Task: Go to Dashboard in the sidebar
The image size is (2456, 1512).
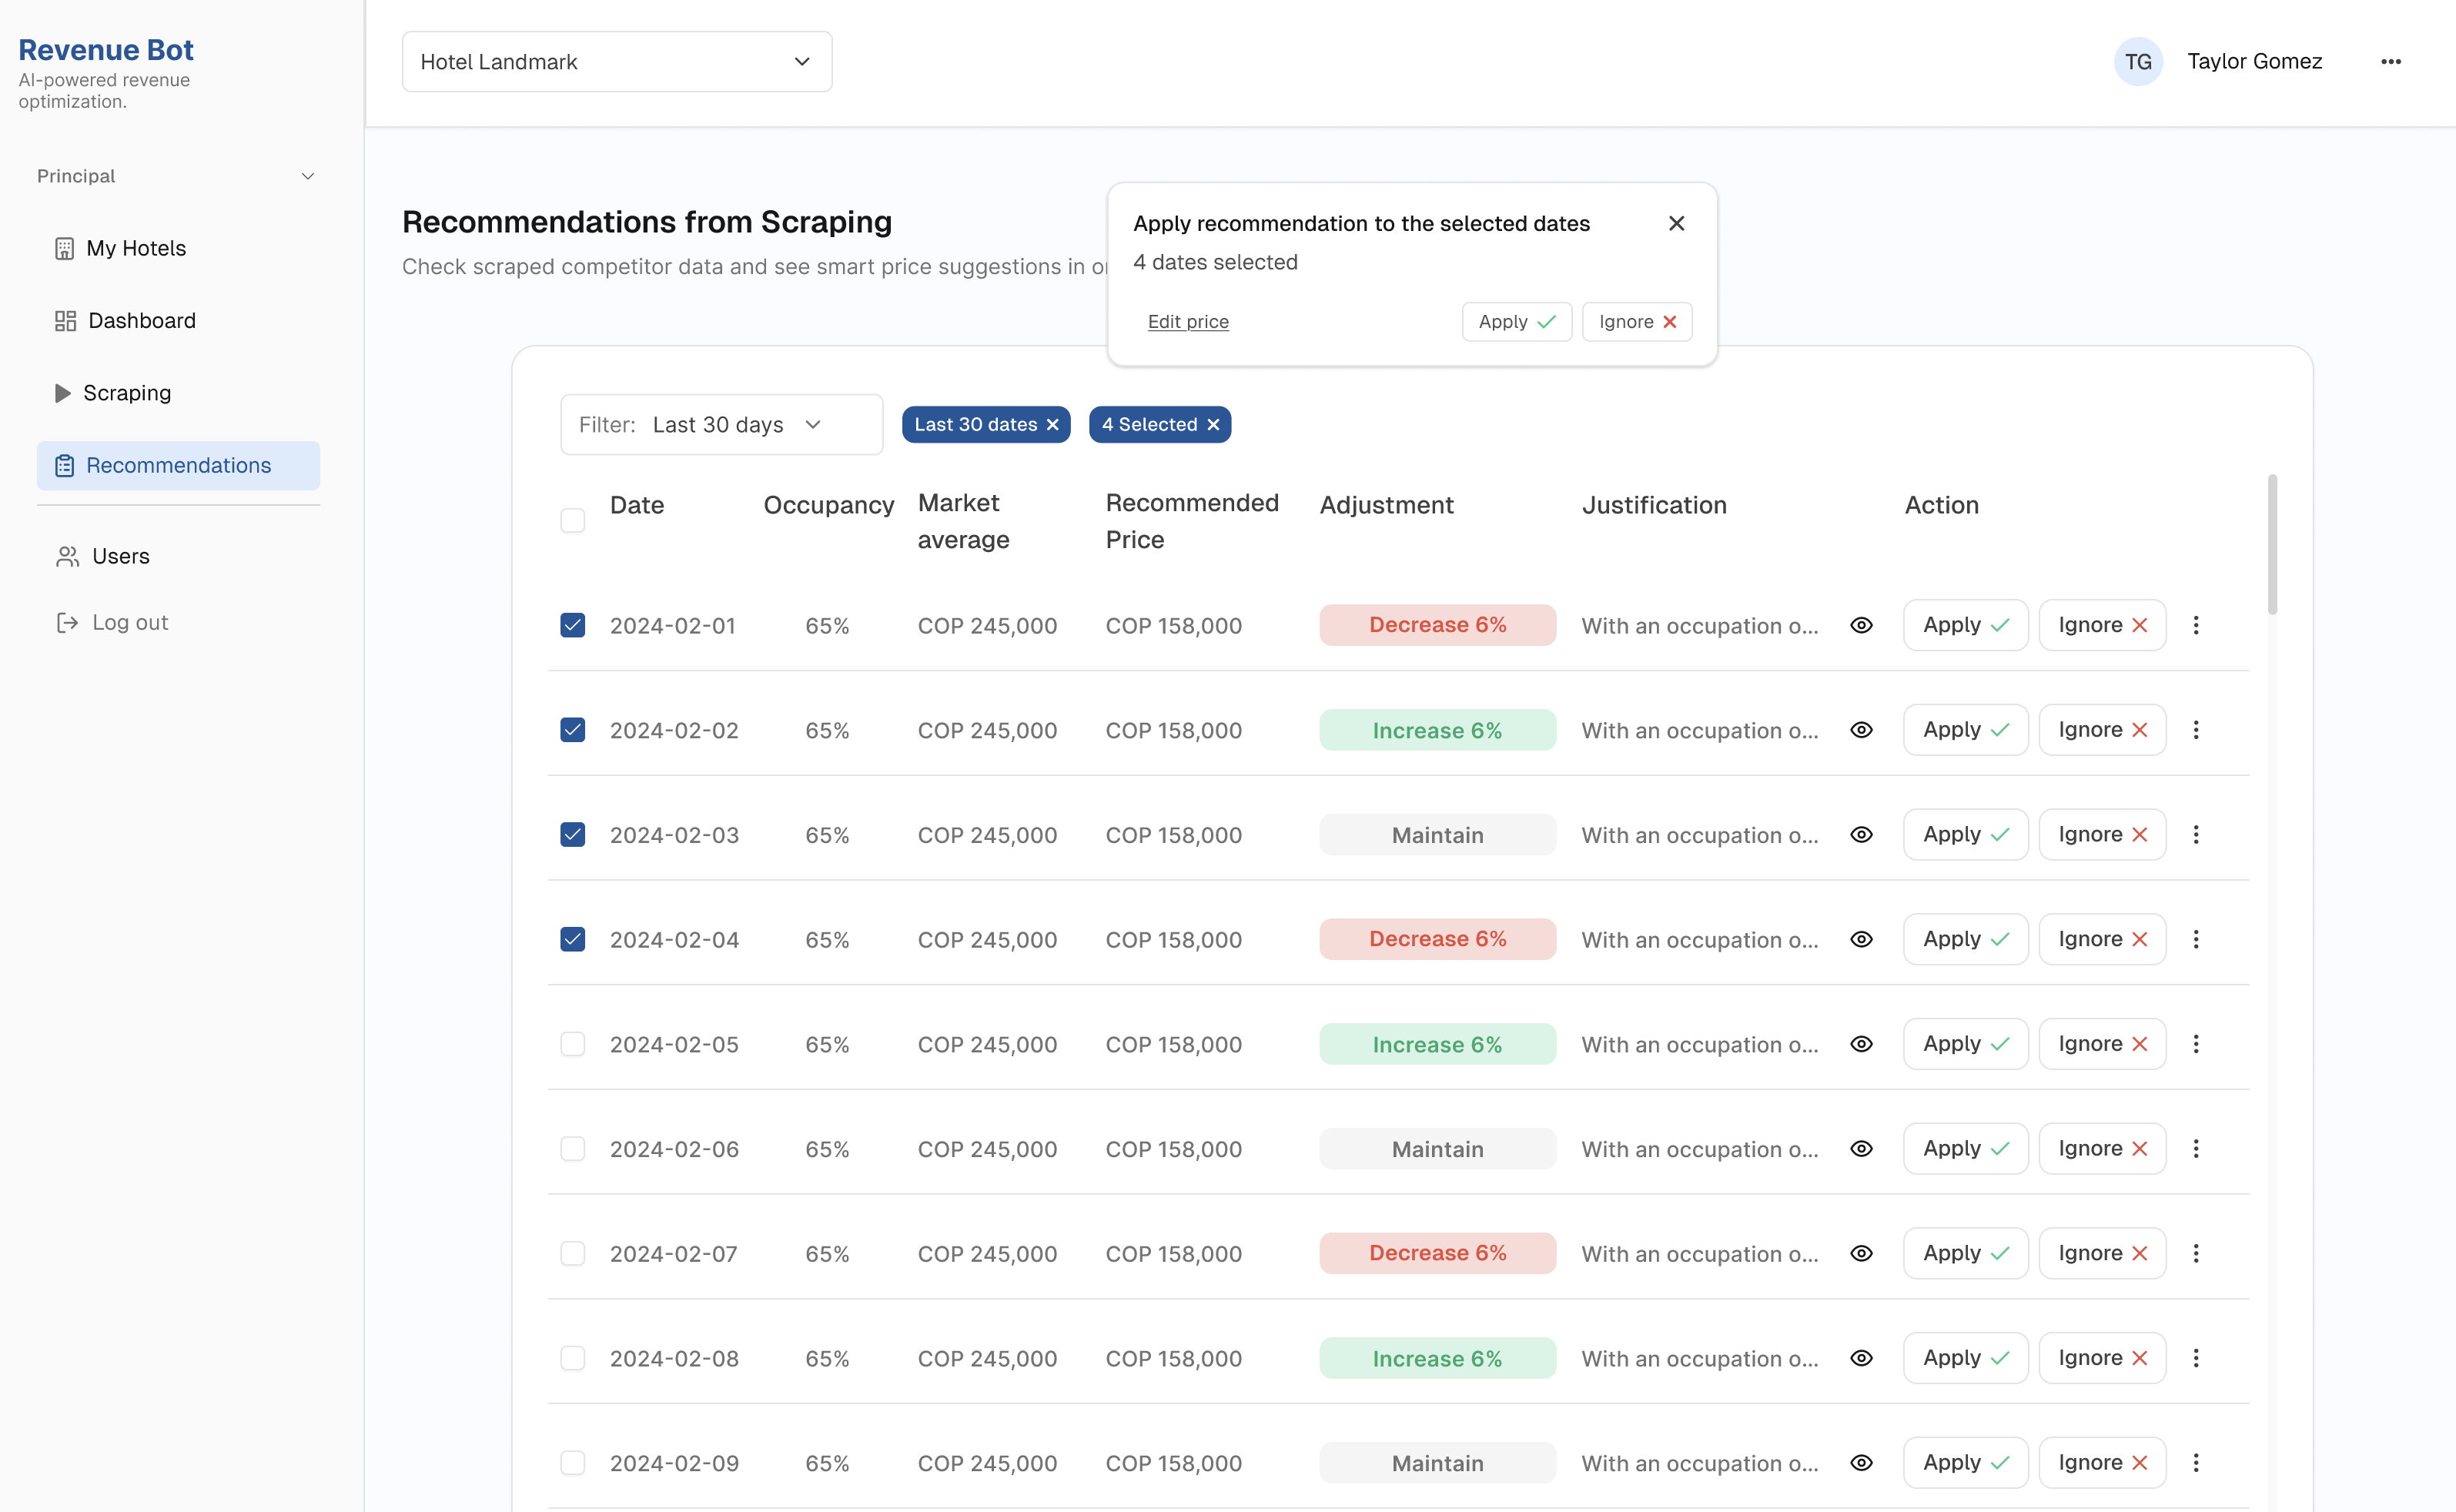Action: coord(141,321)
